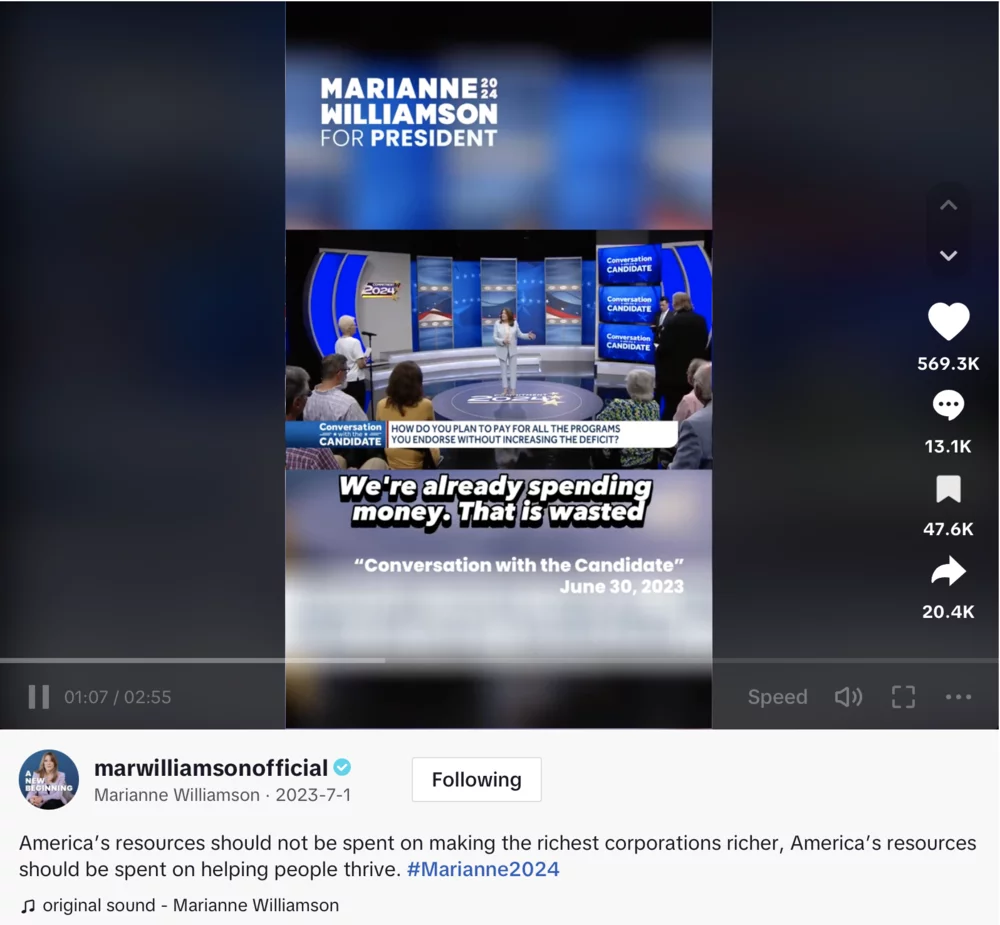
Task: Mute the video volume
Action: [x=848, y=697]
